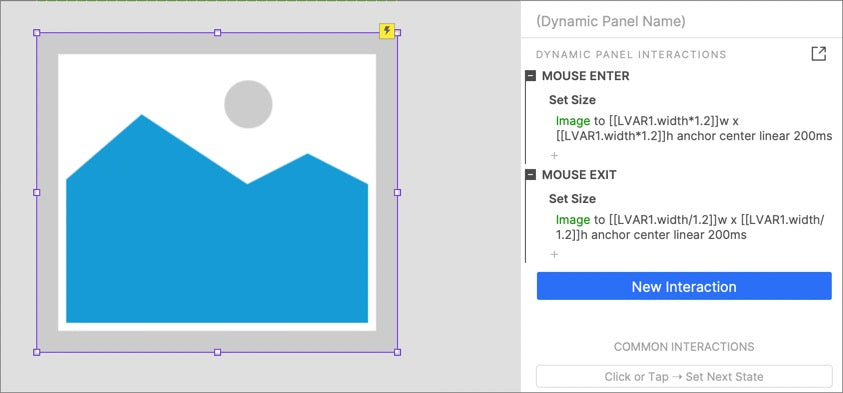Open the width/1.2 size target line
The image size is (843, 393).
(x=690, y=227)
